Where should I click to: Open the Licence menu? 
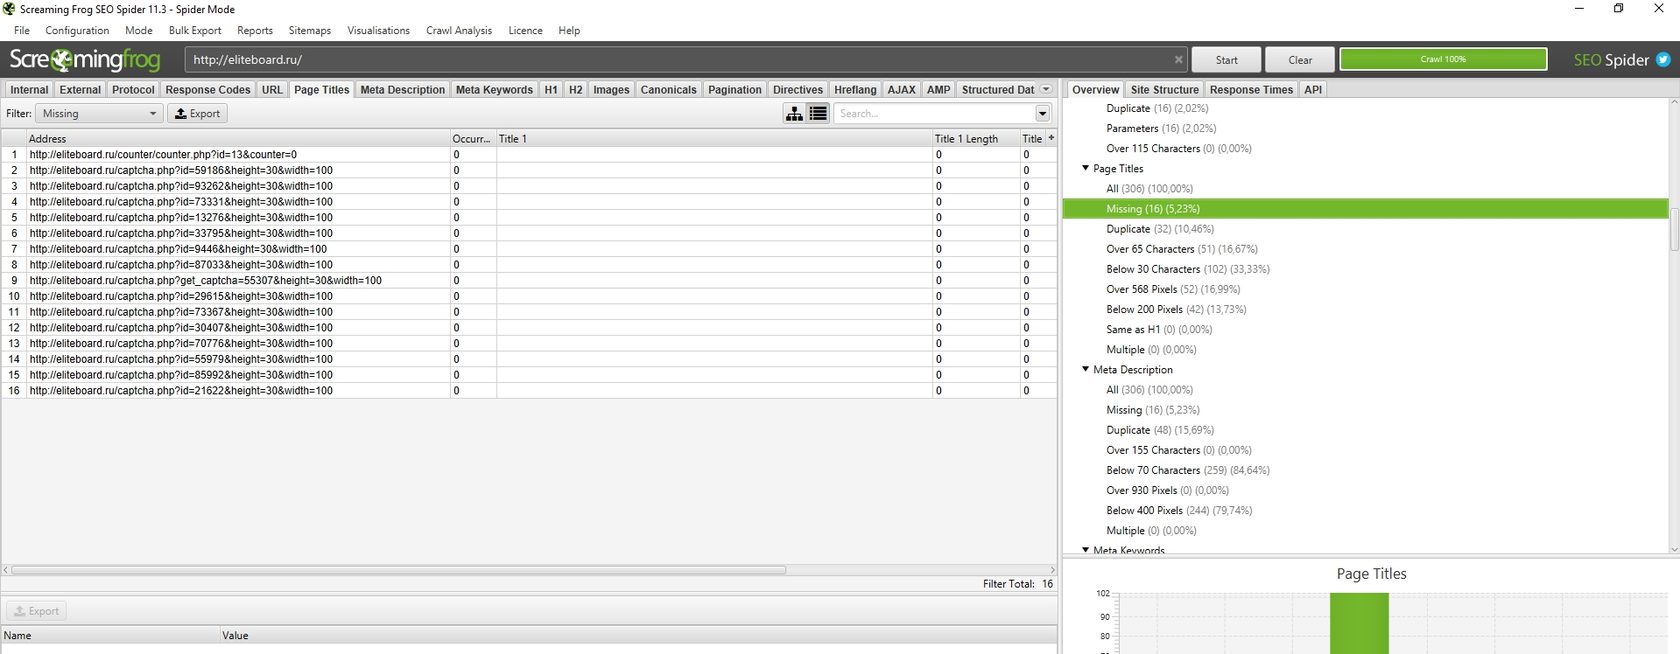pos(526,30)
